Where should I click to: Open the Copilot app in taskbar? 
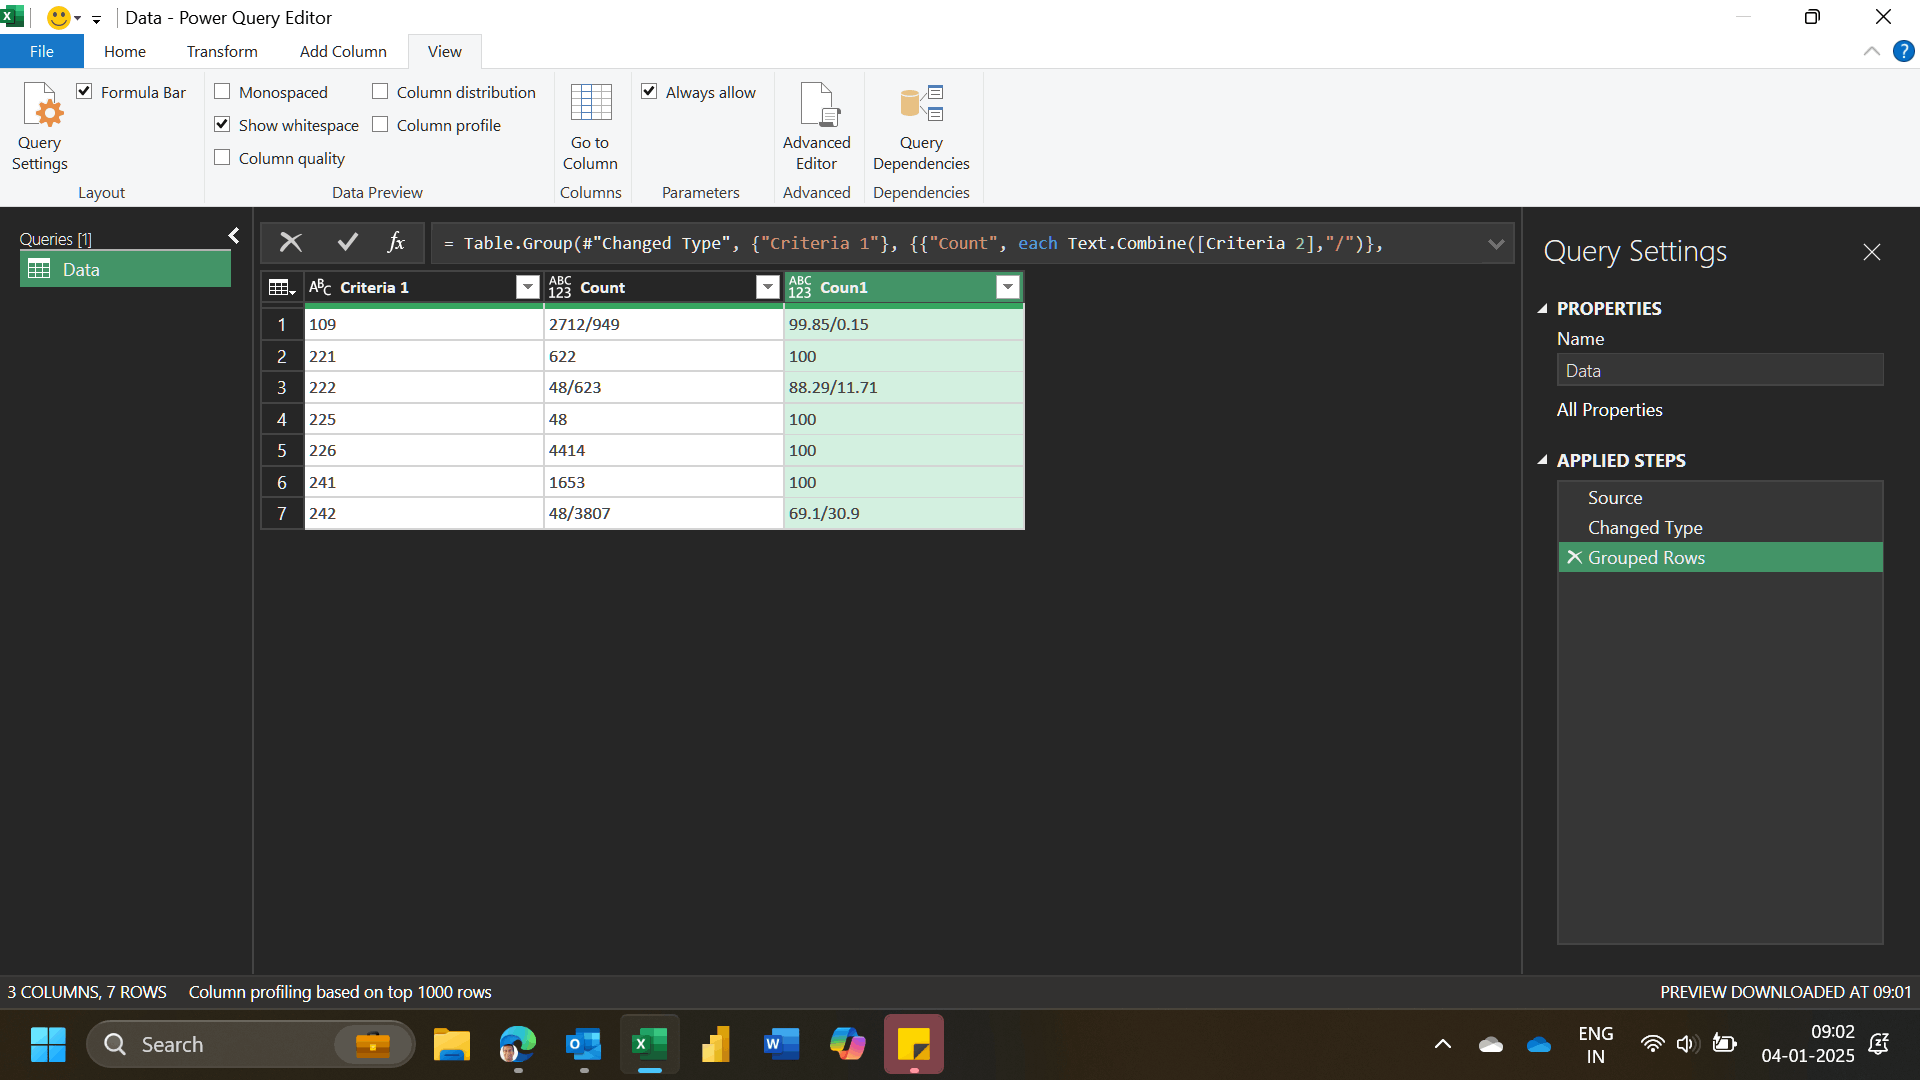tap(848, 1045)
